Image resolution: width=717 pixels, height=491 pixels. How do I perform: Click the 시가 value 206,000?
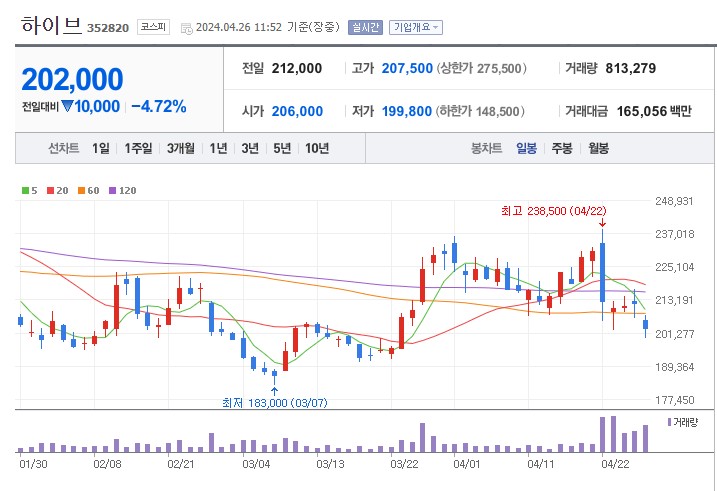[x=297, y=111]
